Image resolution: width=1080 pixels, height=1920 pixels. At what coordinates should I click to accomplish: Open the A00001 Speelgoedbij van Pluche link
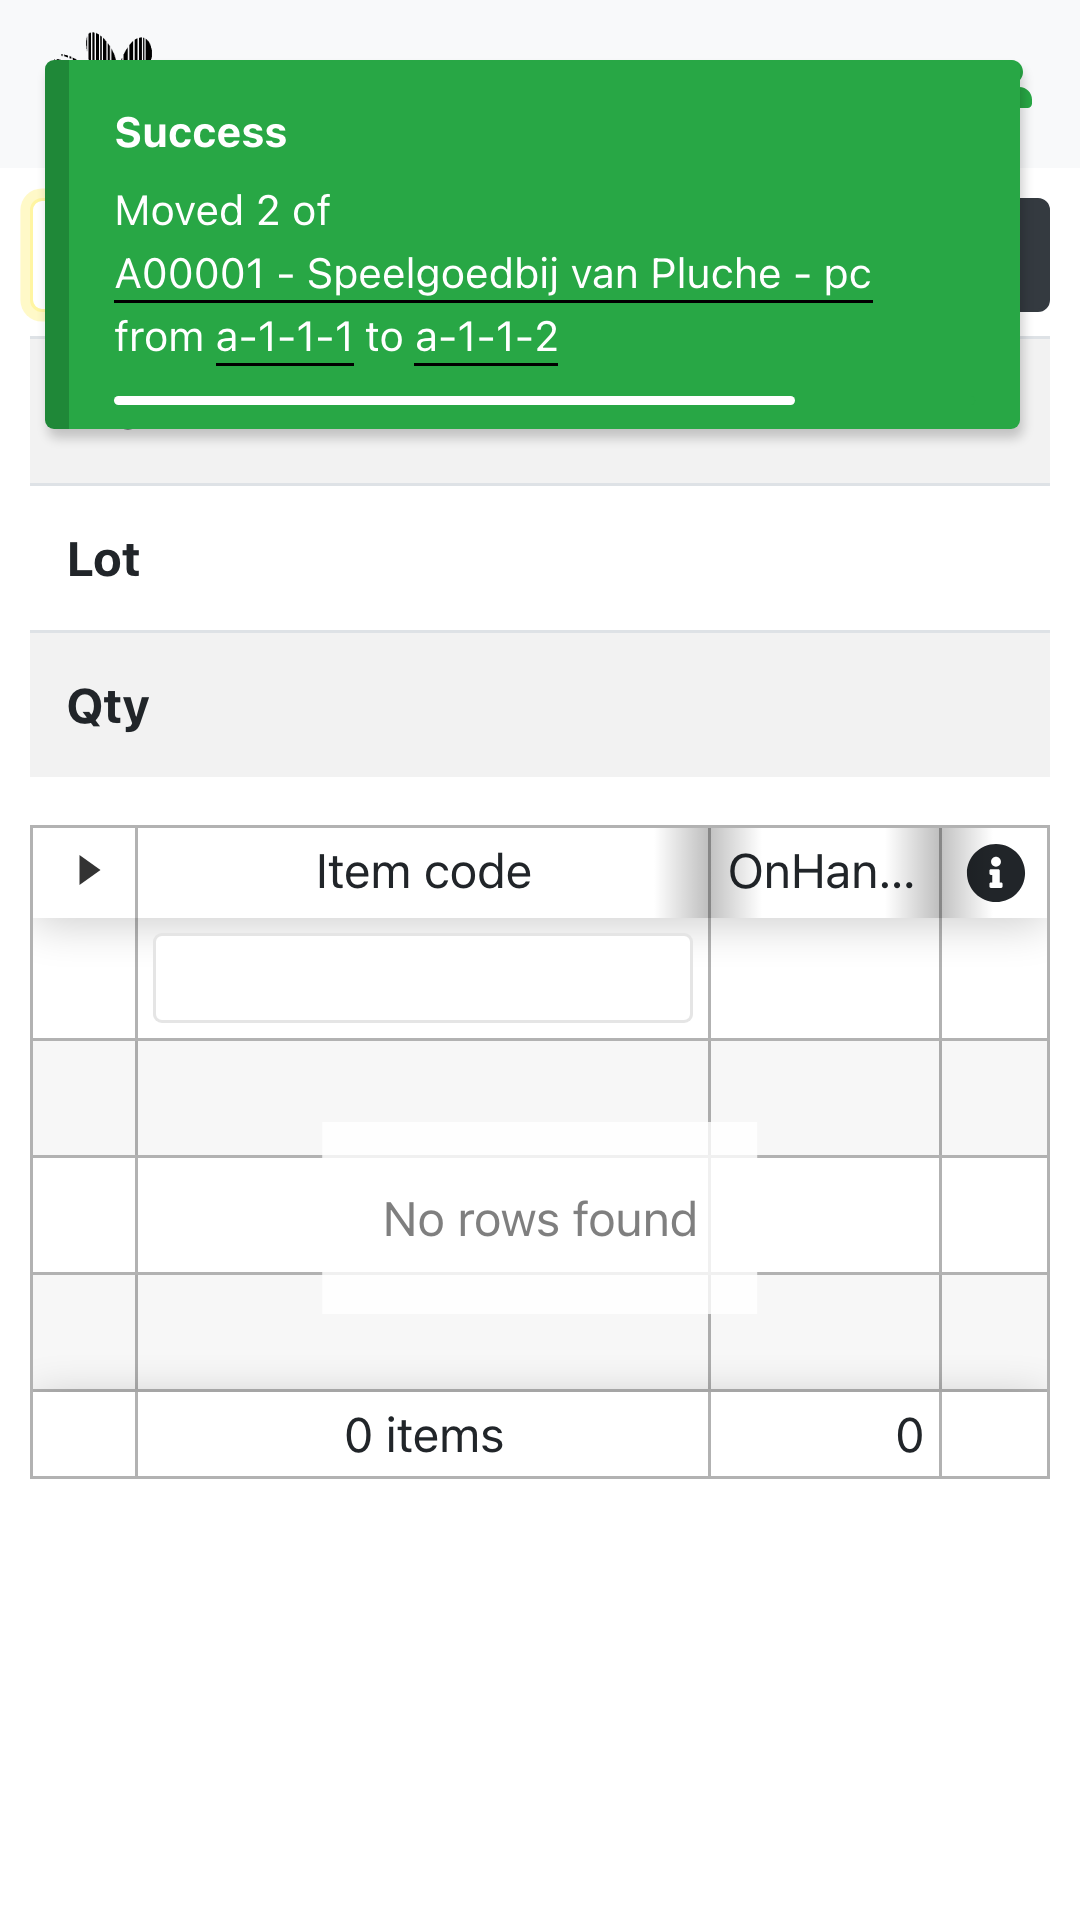tap(493, 274)
